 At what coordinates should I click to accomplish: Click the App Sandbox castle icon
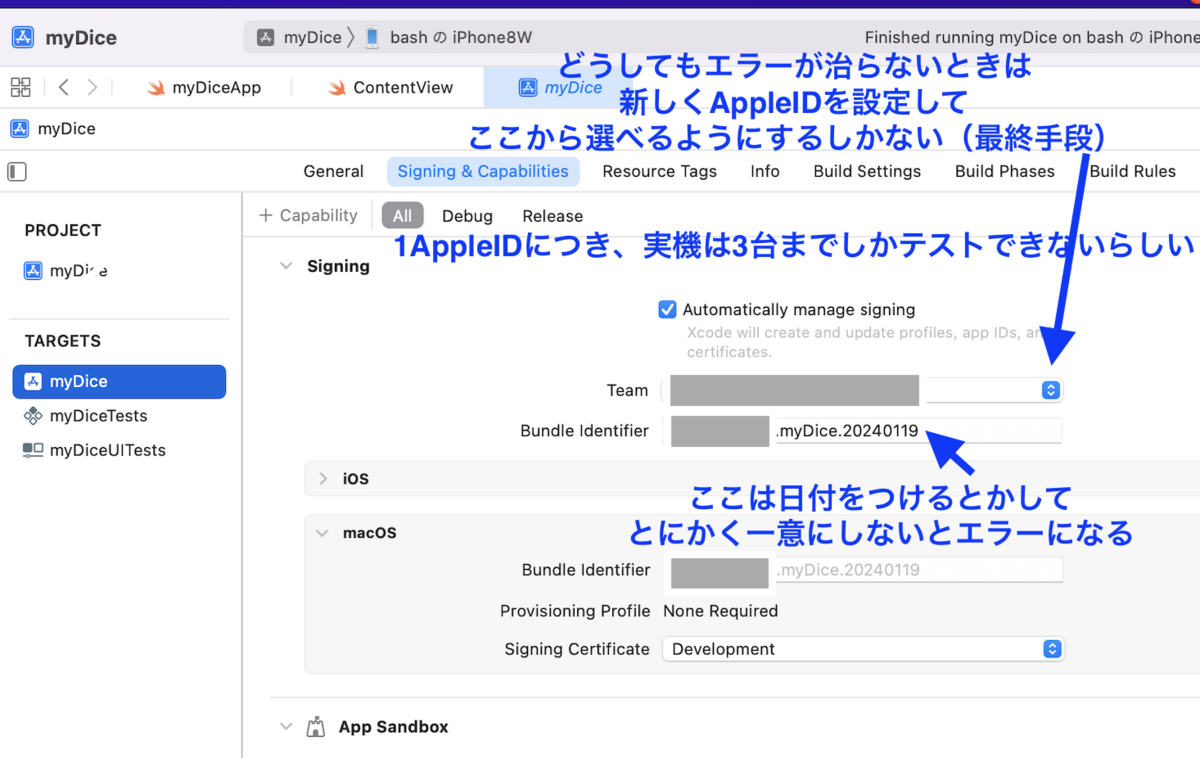pos(316,727)
